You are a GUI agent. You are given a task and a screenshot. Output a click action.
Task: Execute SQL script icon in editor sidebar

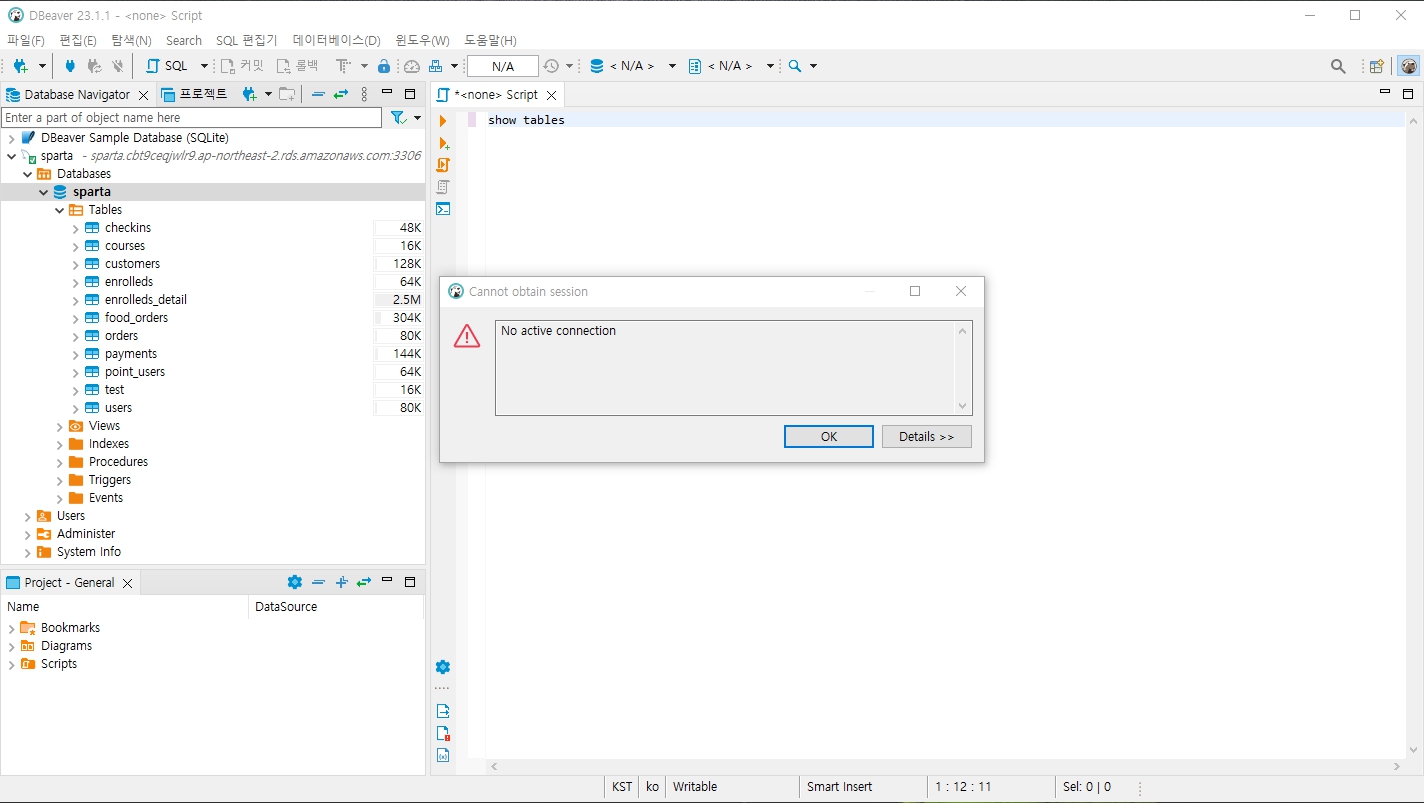click(x=443, y=165)
